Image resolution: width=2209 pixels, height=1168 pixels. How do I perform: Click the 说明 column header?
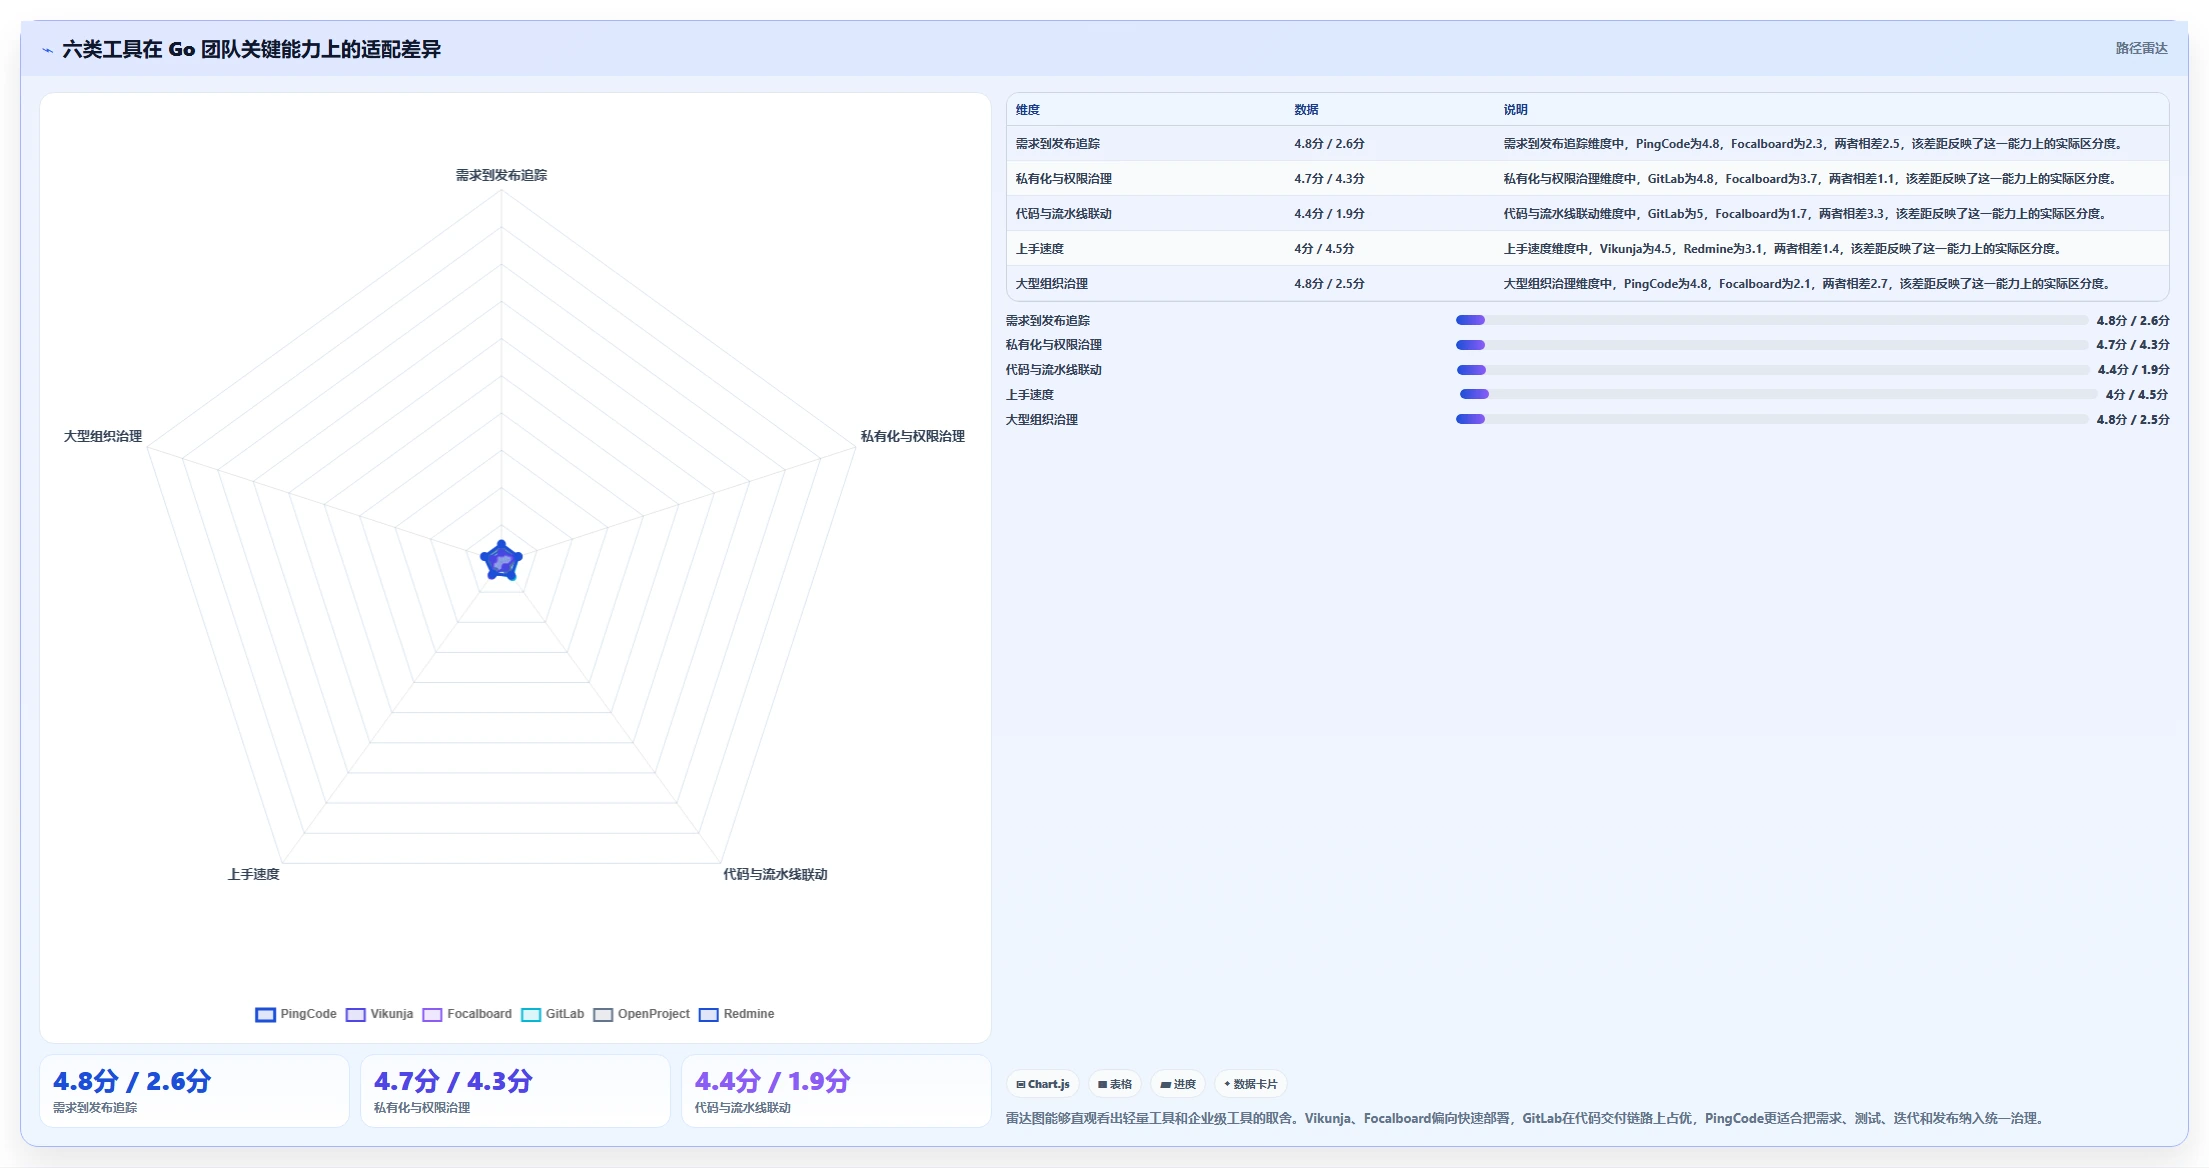tap(1515, 110)
